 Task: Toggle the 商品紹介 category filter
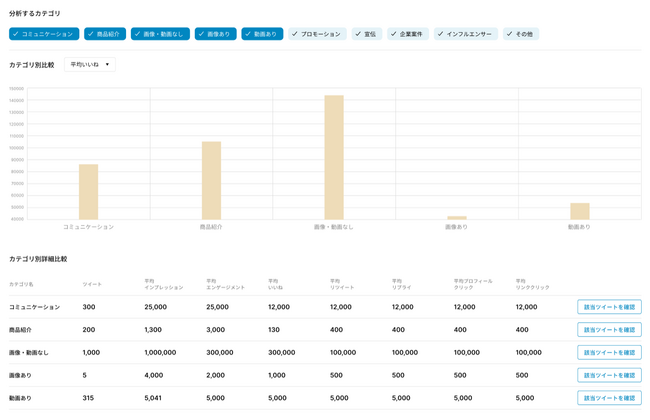point(105,34)
